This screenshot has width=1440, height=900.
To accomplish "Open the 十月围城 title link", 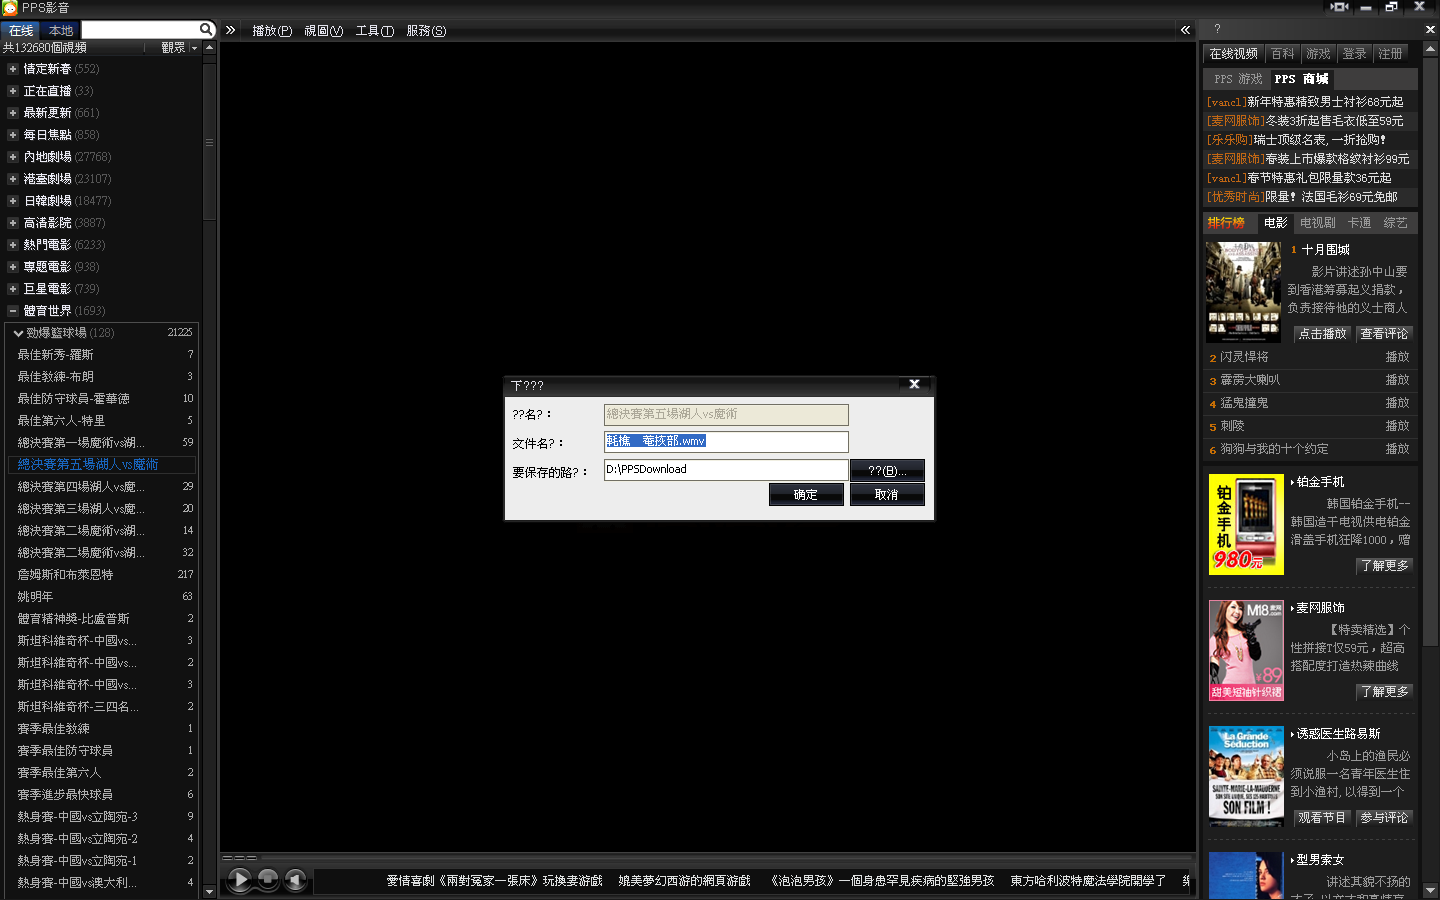I will tap(1326, 250).
